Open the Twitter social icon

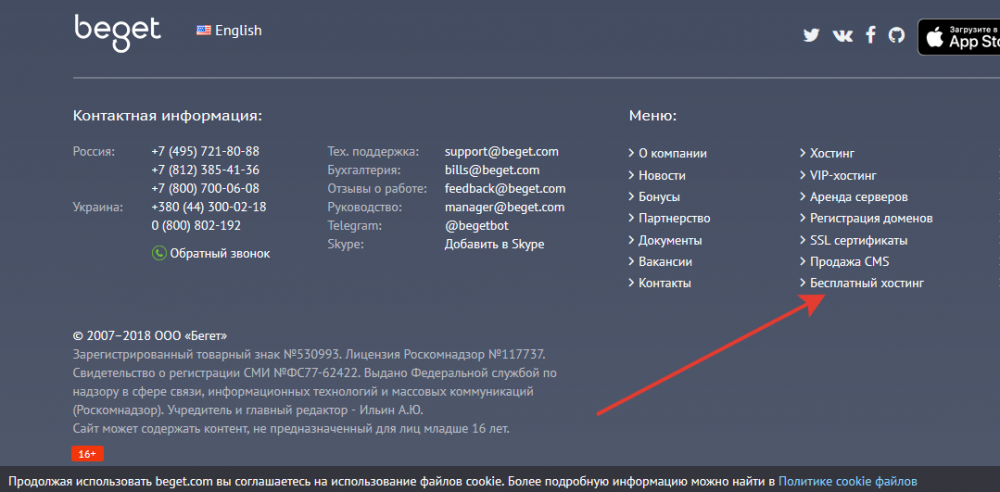pyautogui.click(x=811, y=35)
